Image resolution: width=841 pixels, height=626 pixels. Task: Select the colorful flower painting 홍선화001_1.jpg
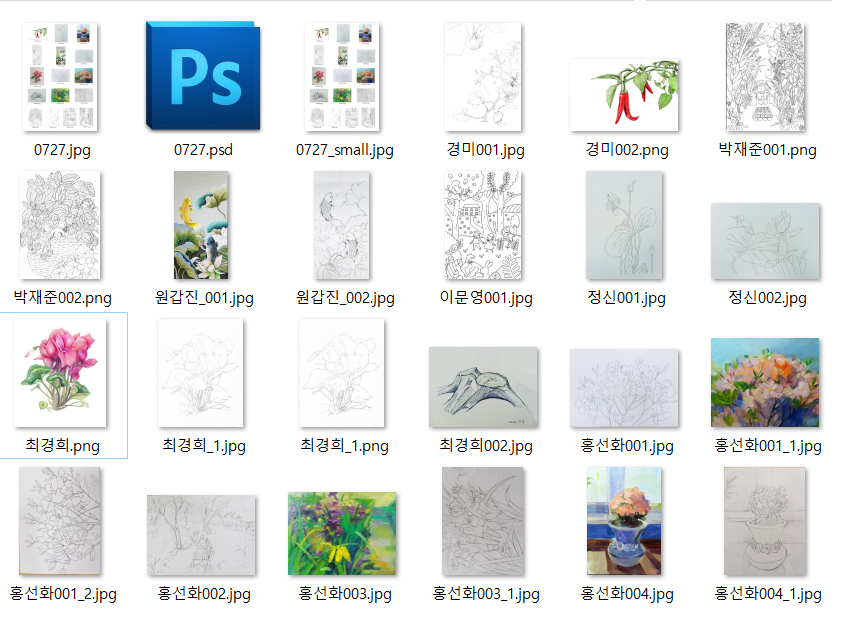tap(766, 382)
